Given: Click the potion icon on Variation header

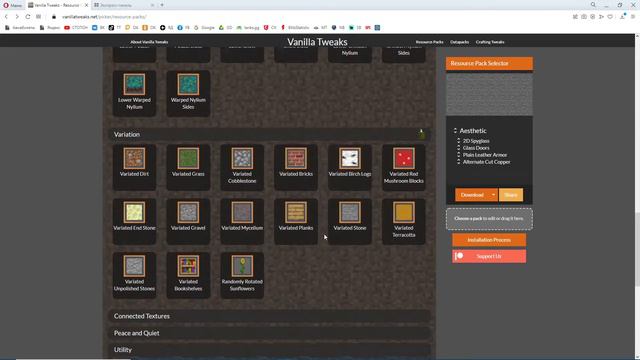Looking at the screenshot, I should coord(422,134).
